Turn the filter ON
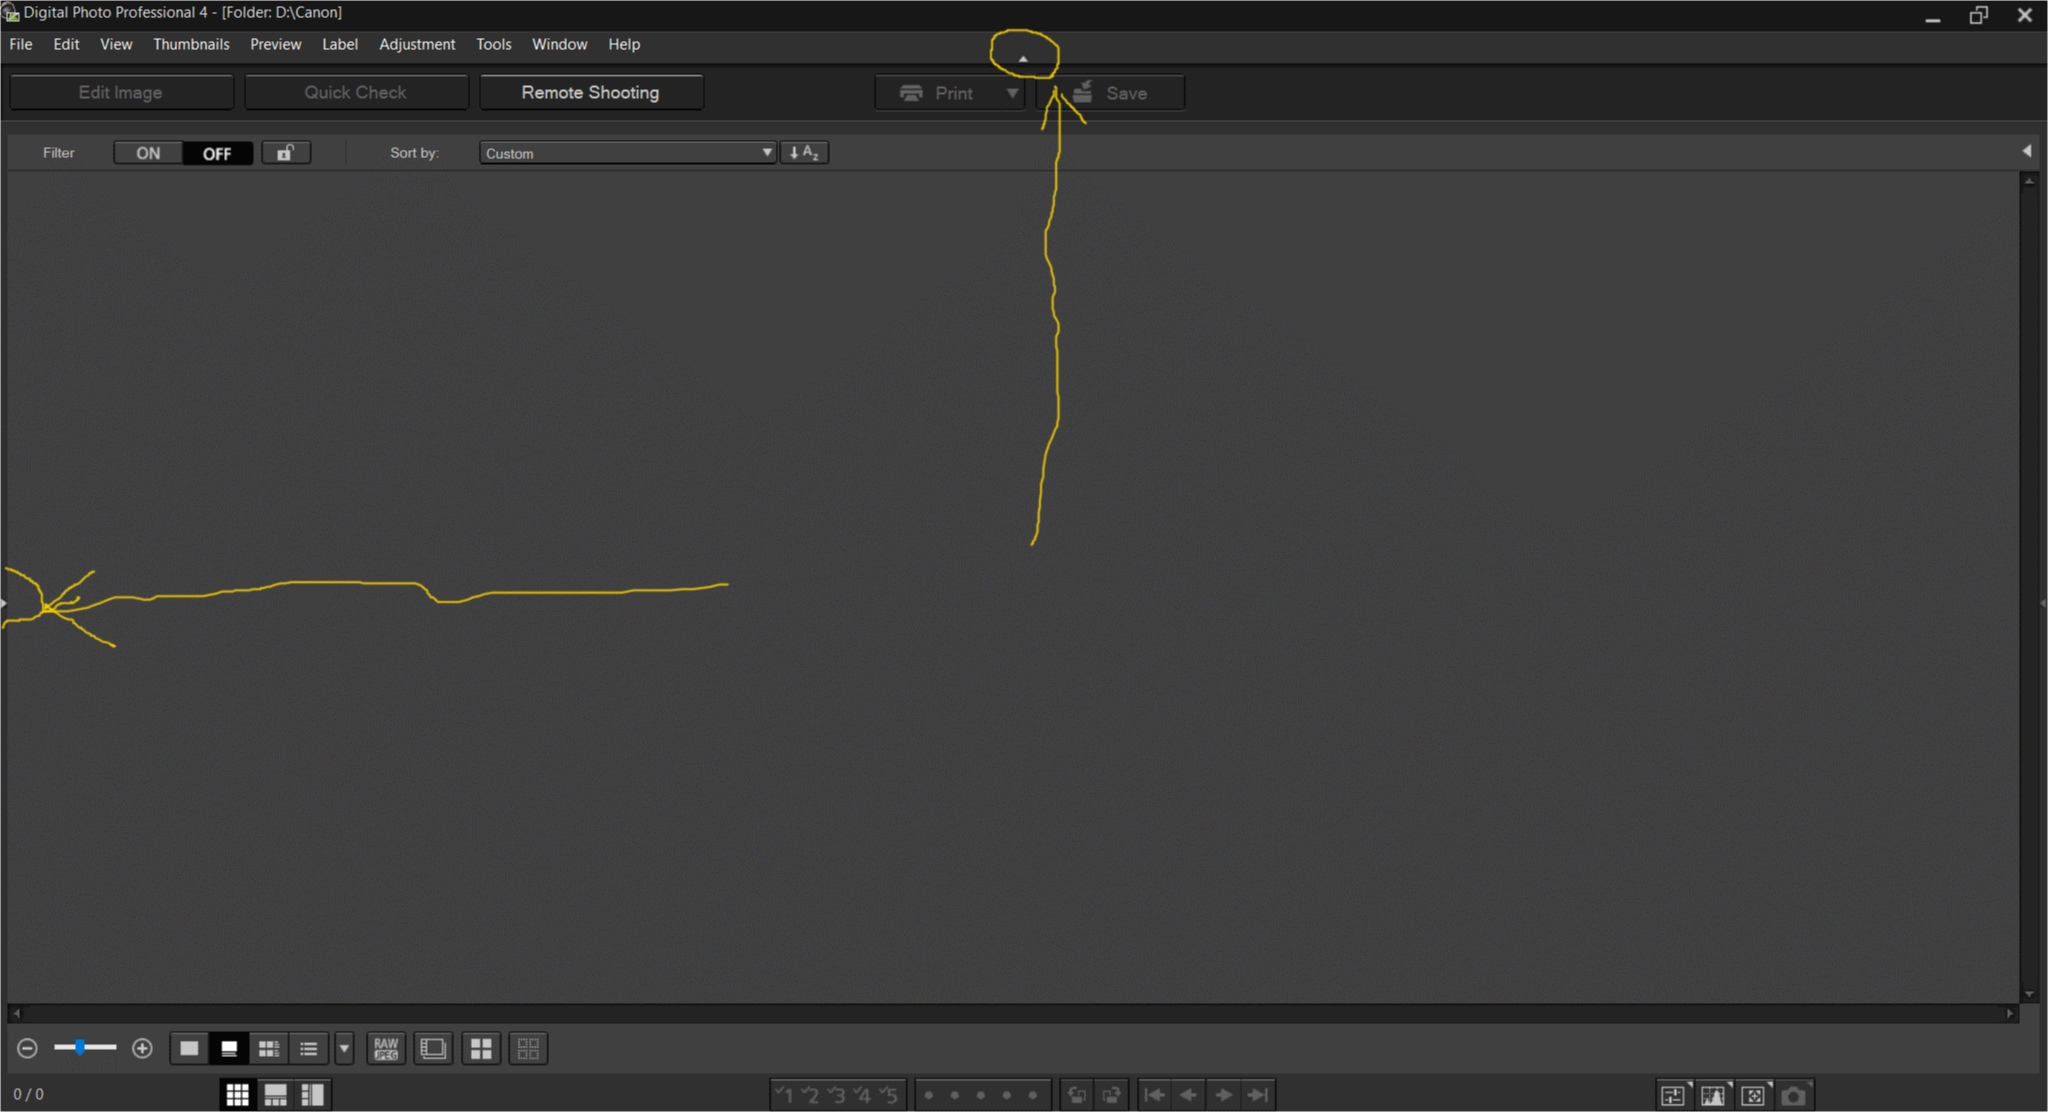 coord(148,153)
